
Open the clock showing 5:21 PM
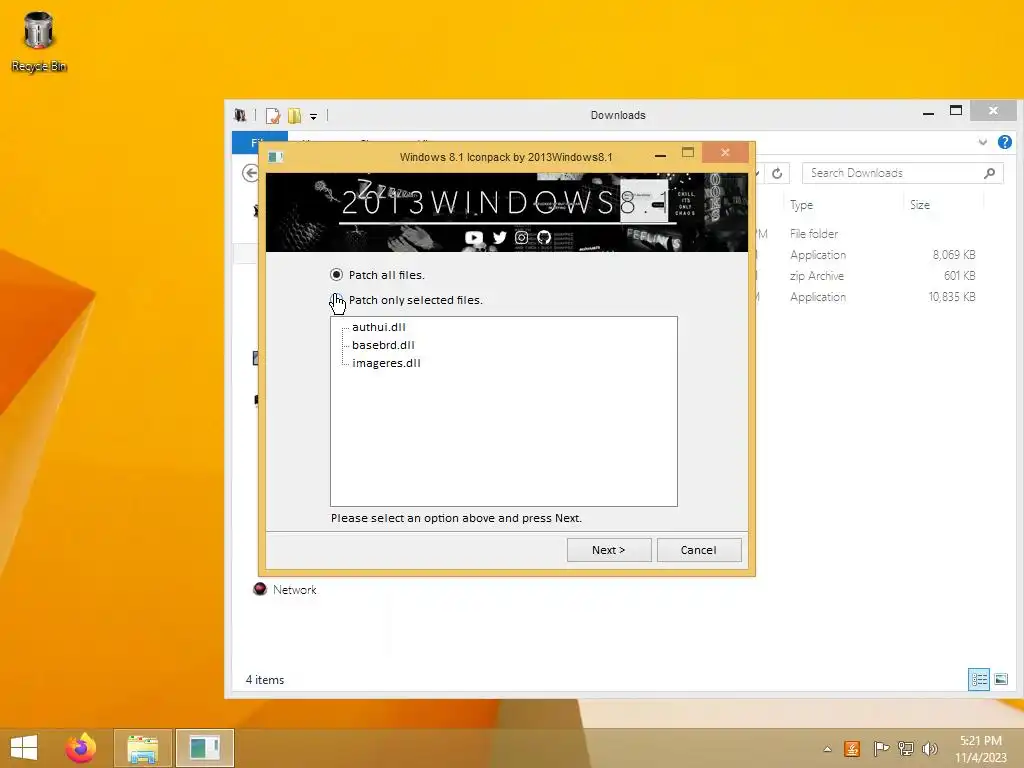point(981,749)
